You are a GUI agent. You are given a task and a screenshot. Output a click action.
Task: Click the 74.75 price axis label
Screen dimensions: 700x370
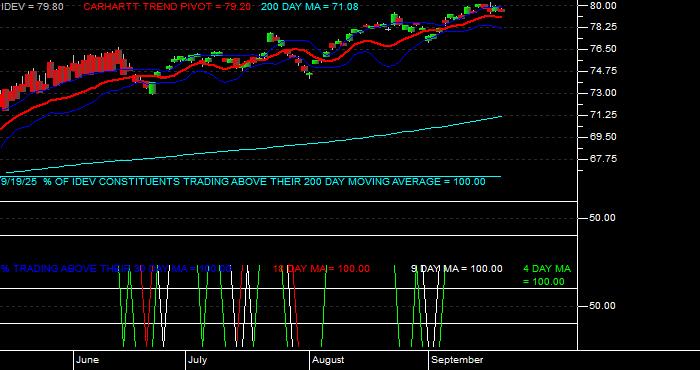(x=603, y=71)
